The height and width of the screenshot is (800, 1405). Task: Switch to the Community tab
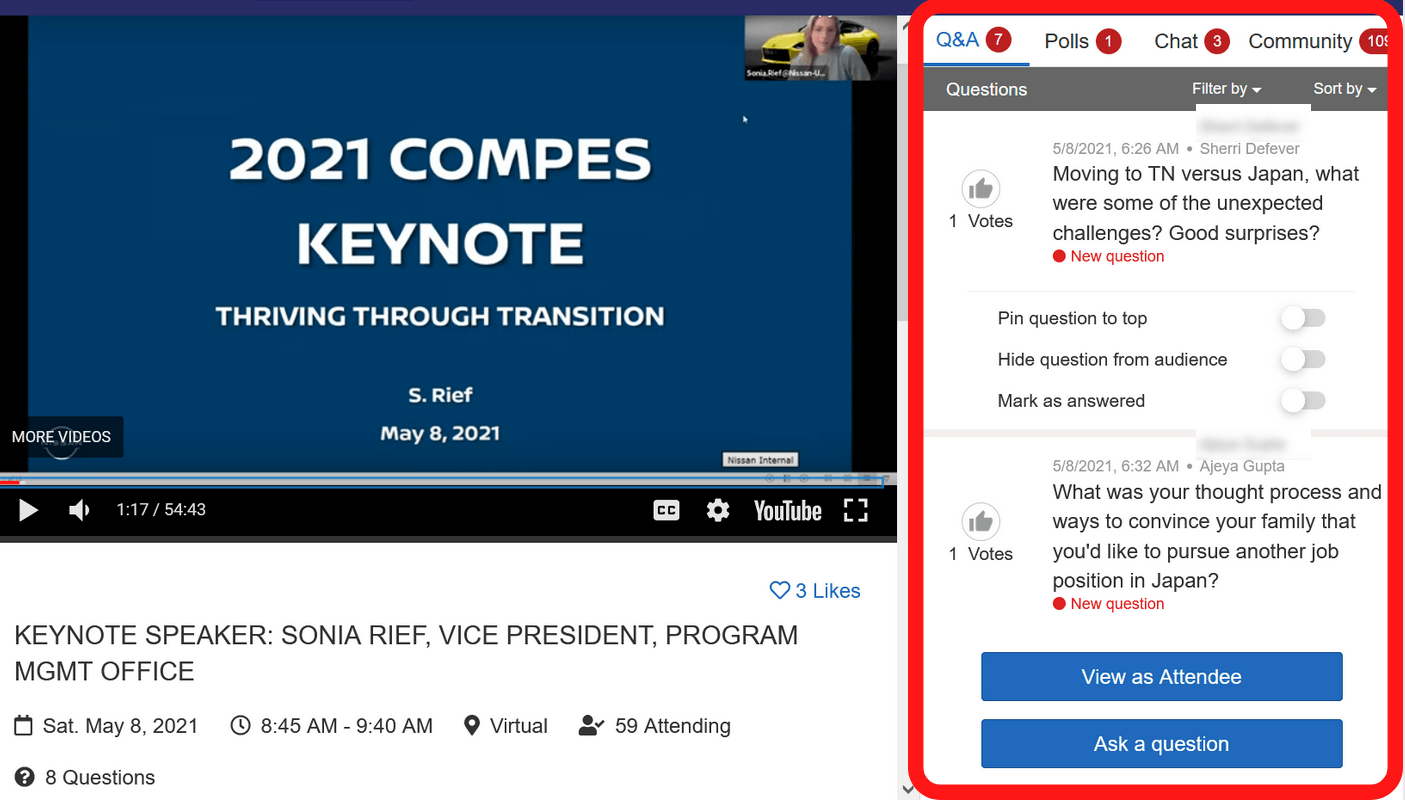click(1300, 41)
